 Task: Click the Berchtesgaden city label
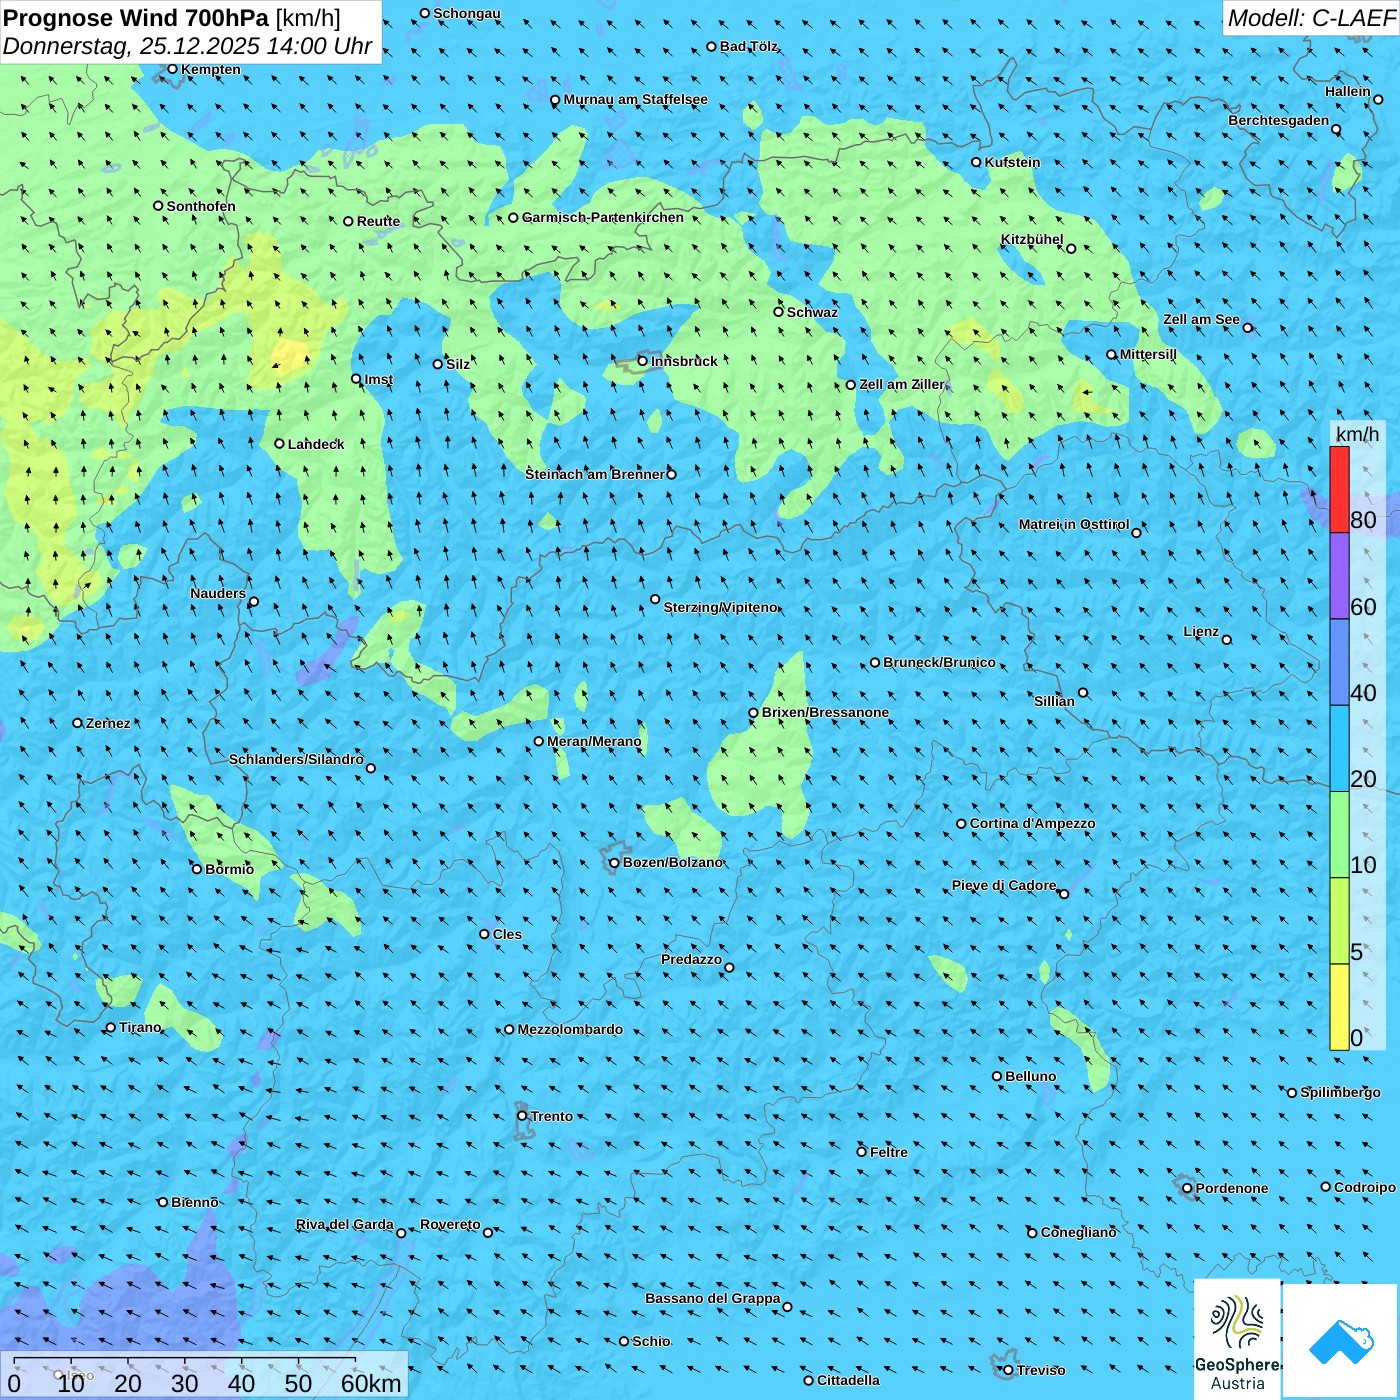(1279, 121)
